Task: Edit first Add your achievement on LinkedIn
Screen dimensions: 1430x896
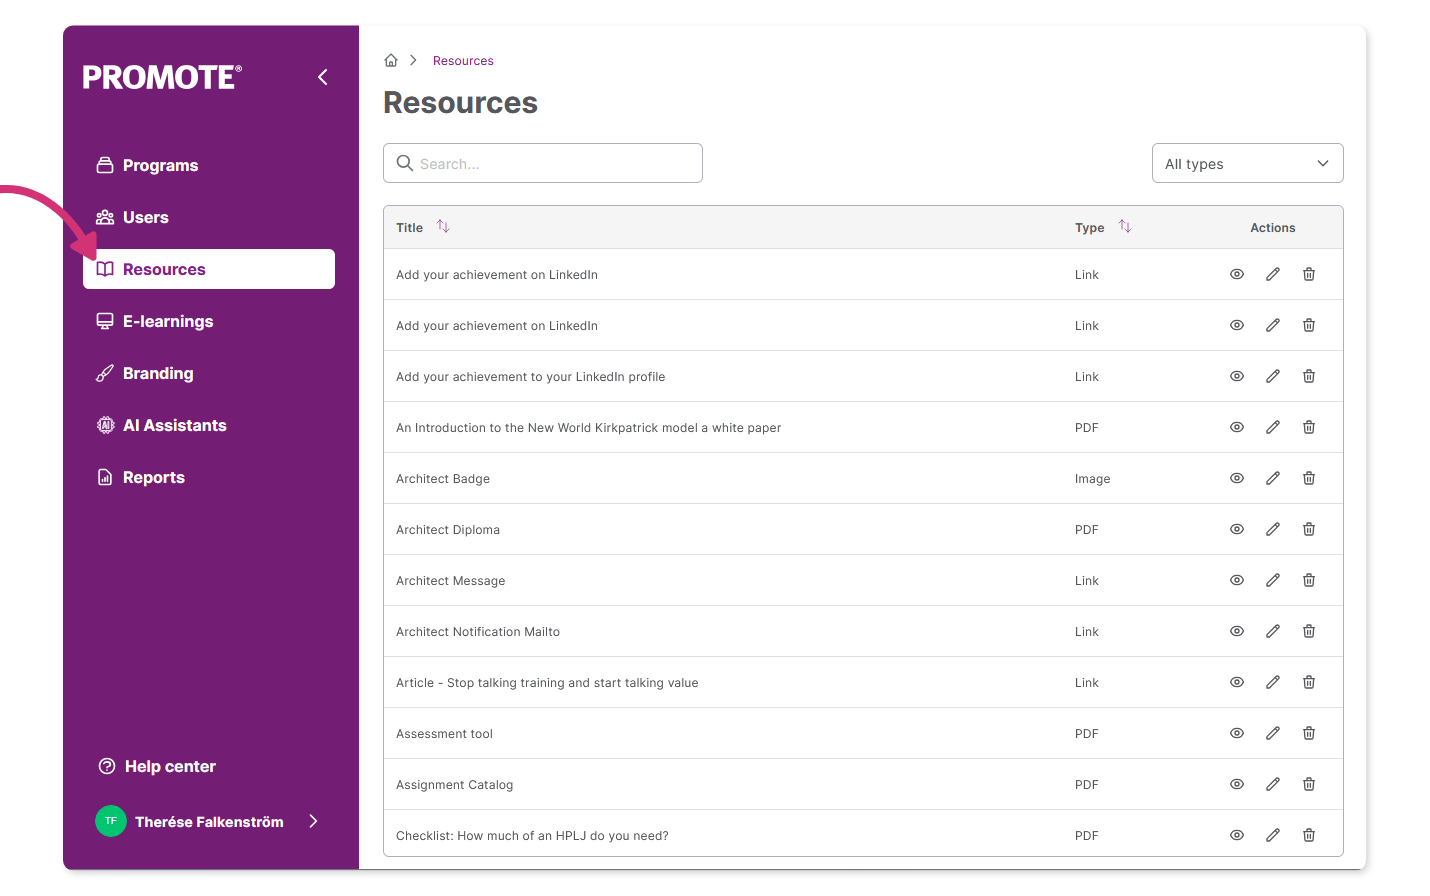Action: tap(1273, 274)
